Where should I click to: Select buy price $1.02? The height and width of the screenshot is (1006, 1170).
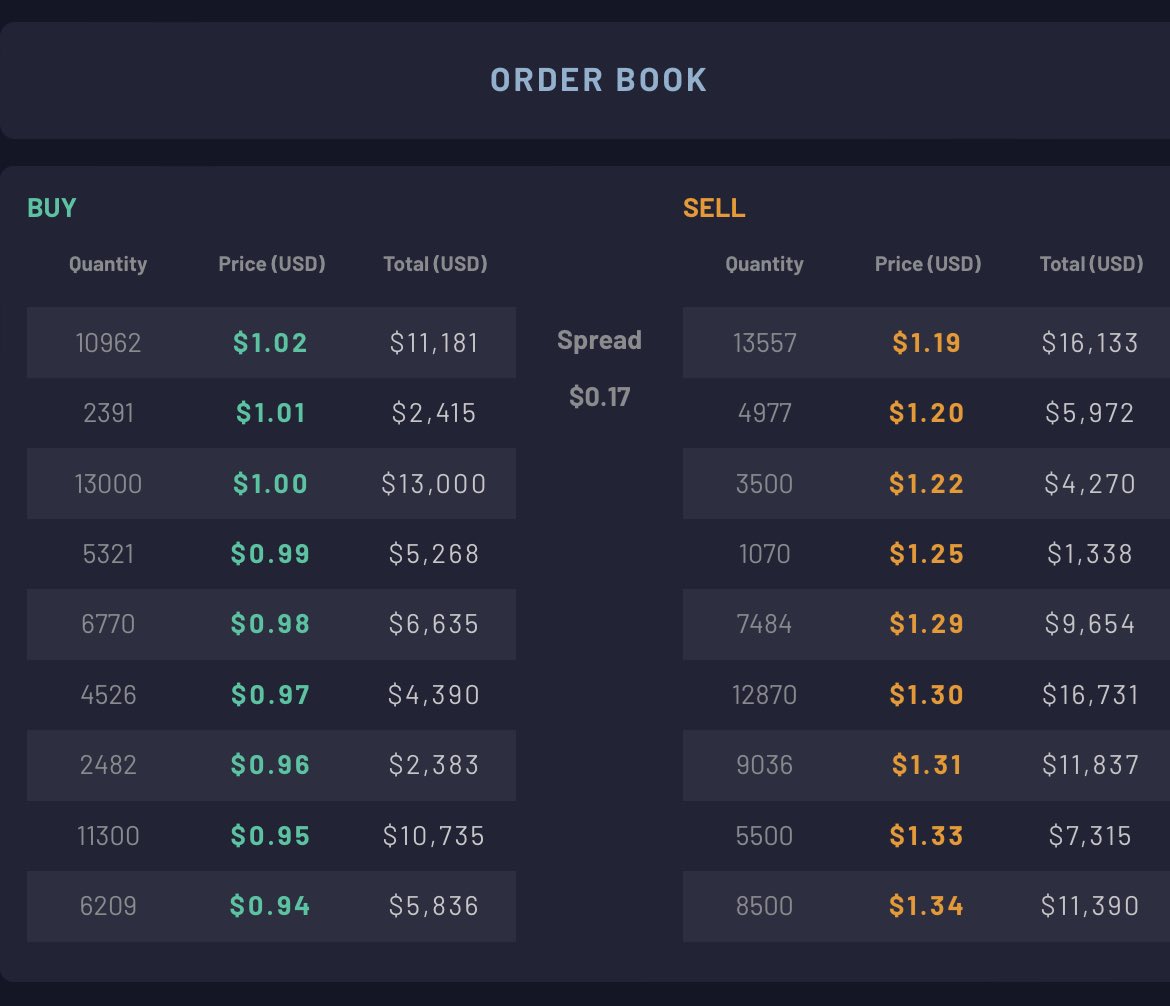270,343
